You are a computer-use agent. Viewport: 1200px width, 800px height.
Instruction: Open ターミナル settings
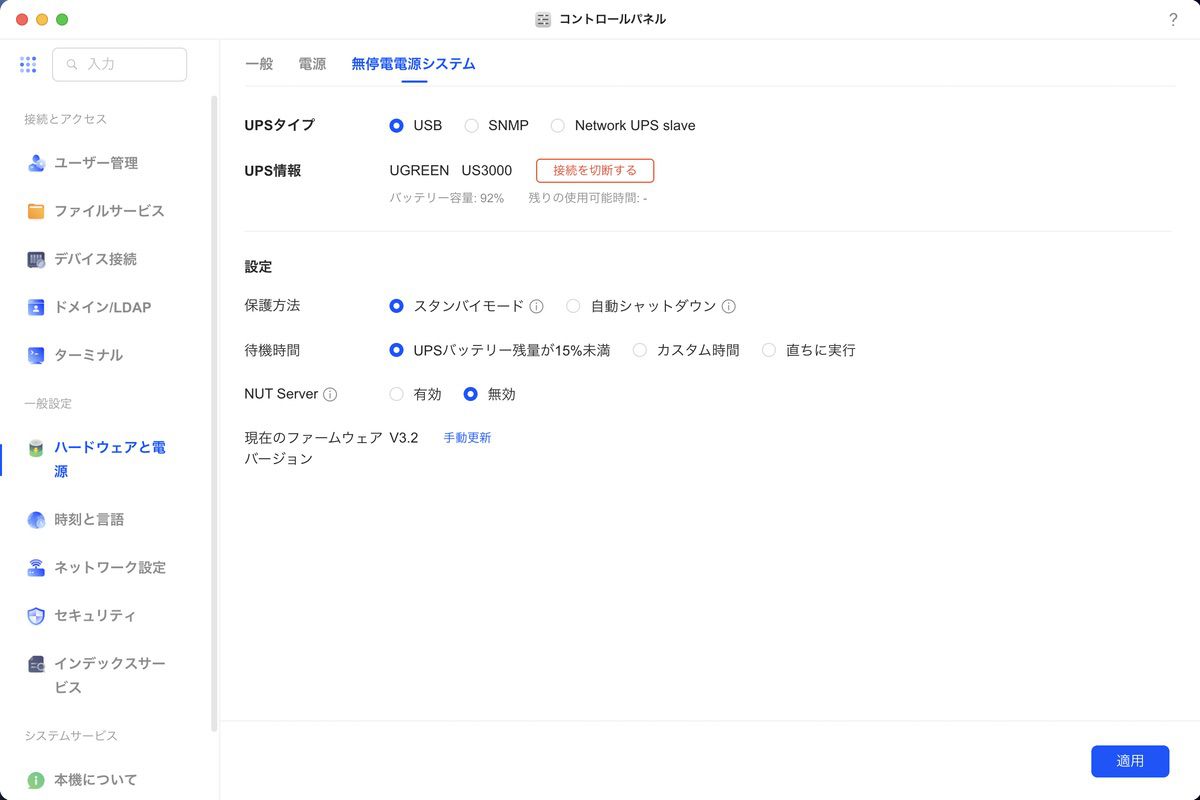coord(88,355)
